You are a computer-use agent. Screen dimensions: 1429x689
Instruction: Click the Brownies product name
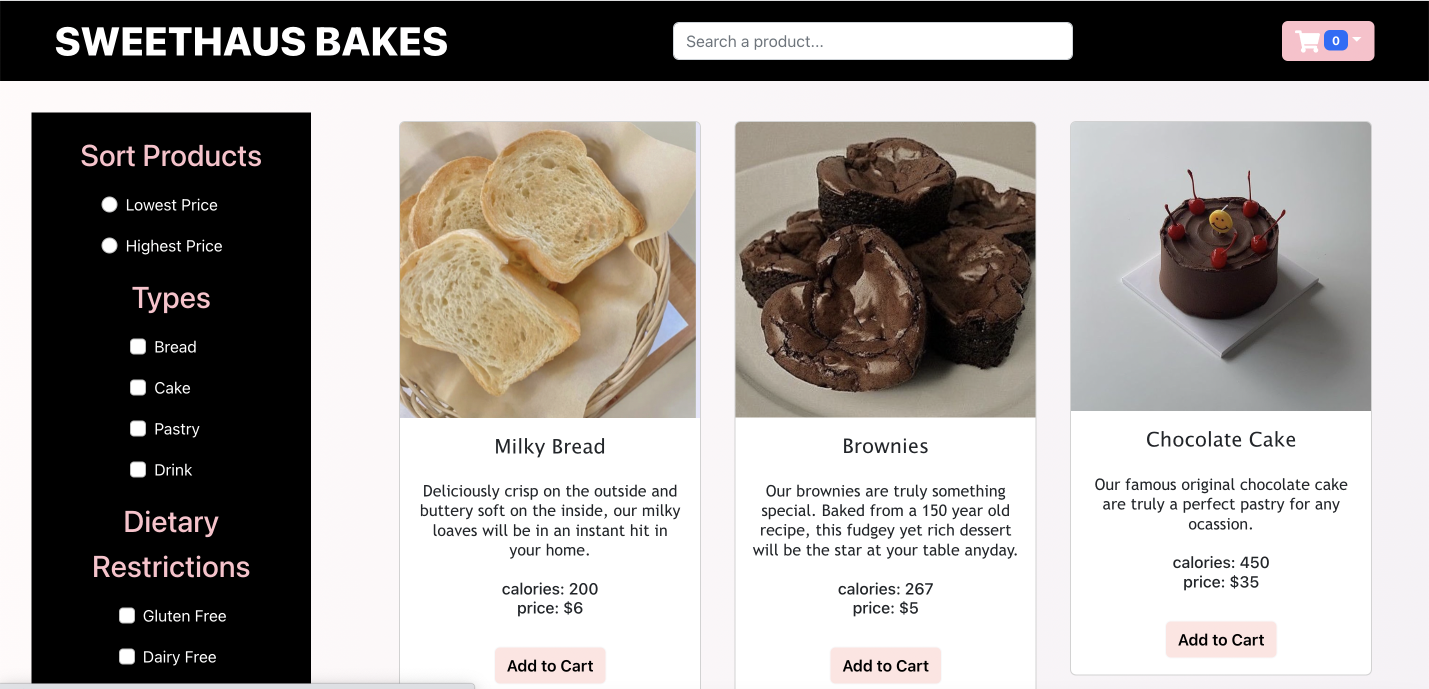(885, 447)
